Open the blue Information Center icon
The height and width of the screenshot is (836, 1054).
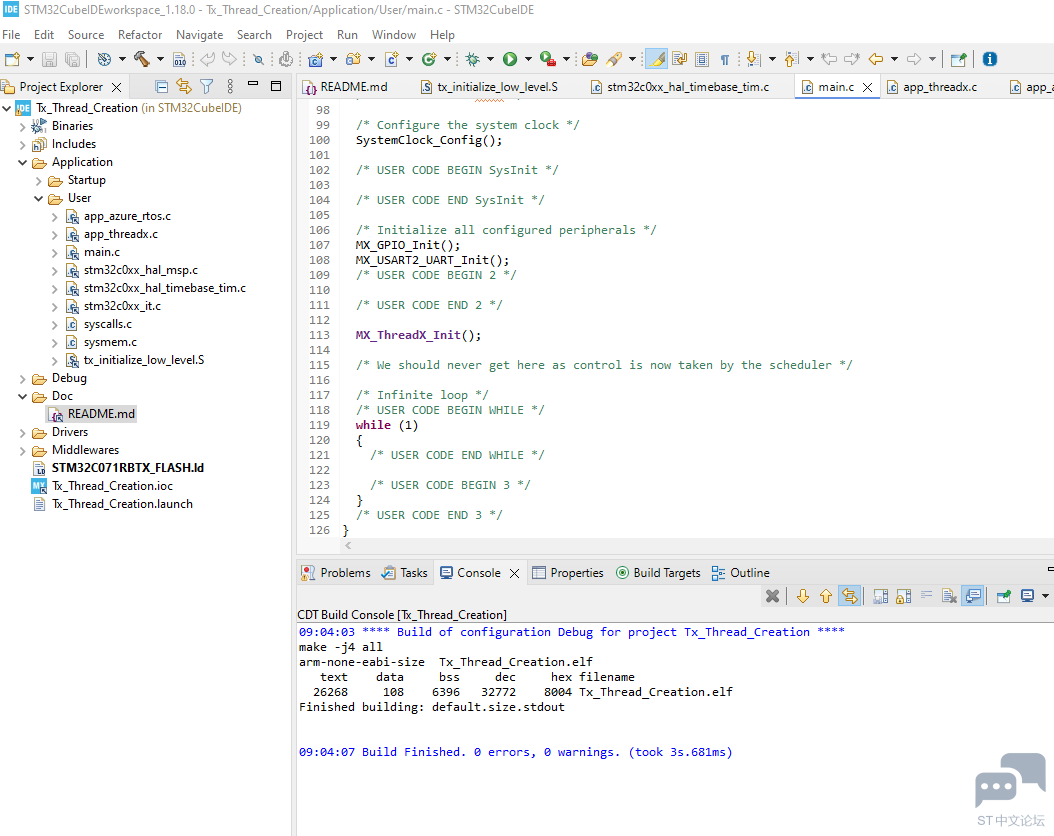point(989,59)
